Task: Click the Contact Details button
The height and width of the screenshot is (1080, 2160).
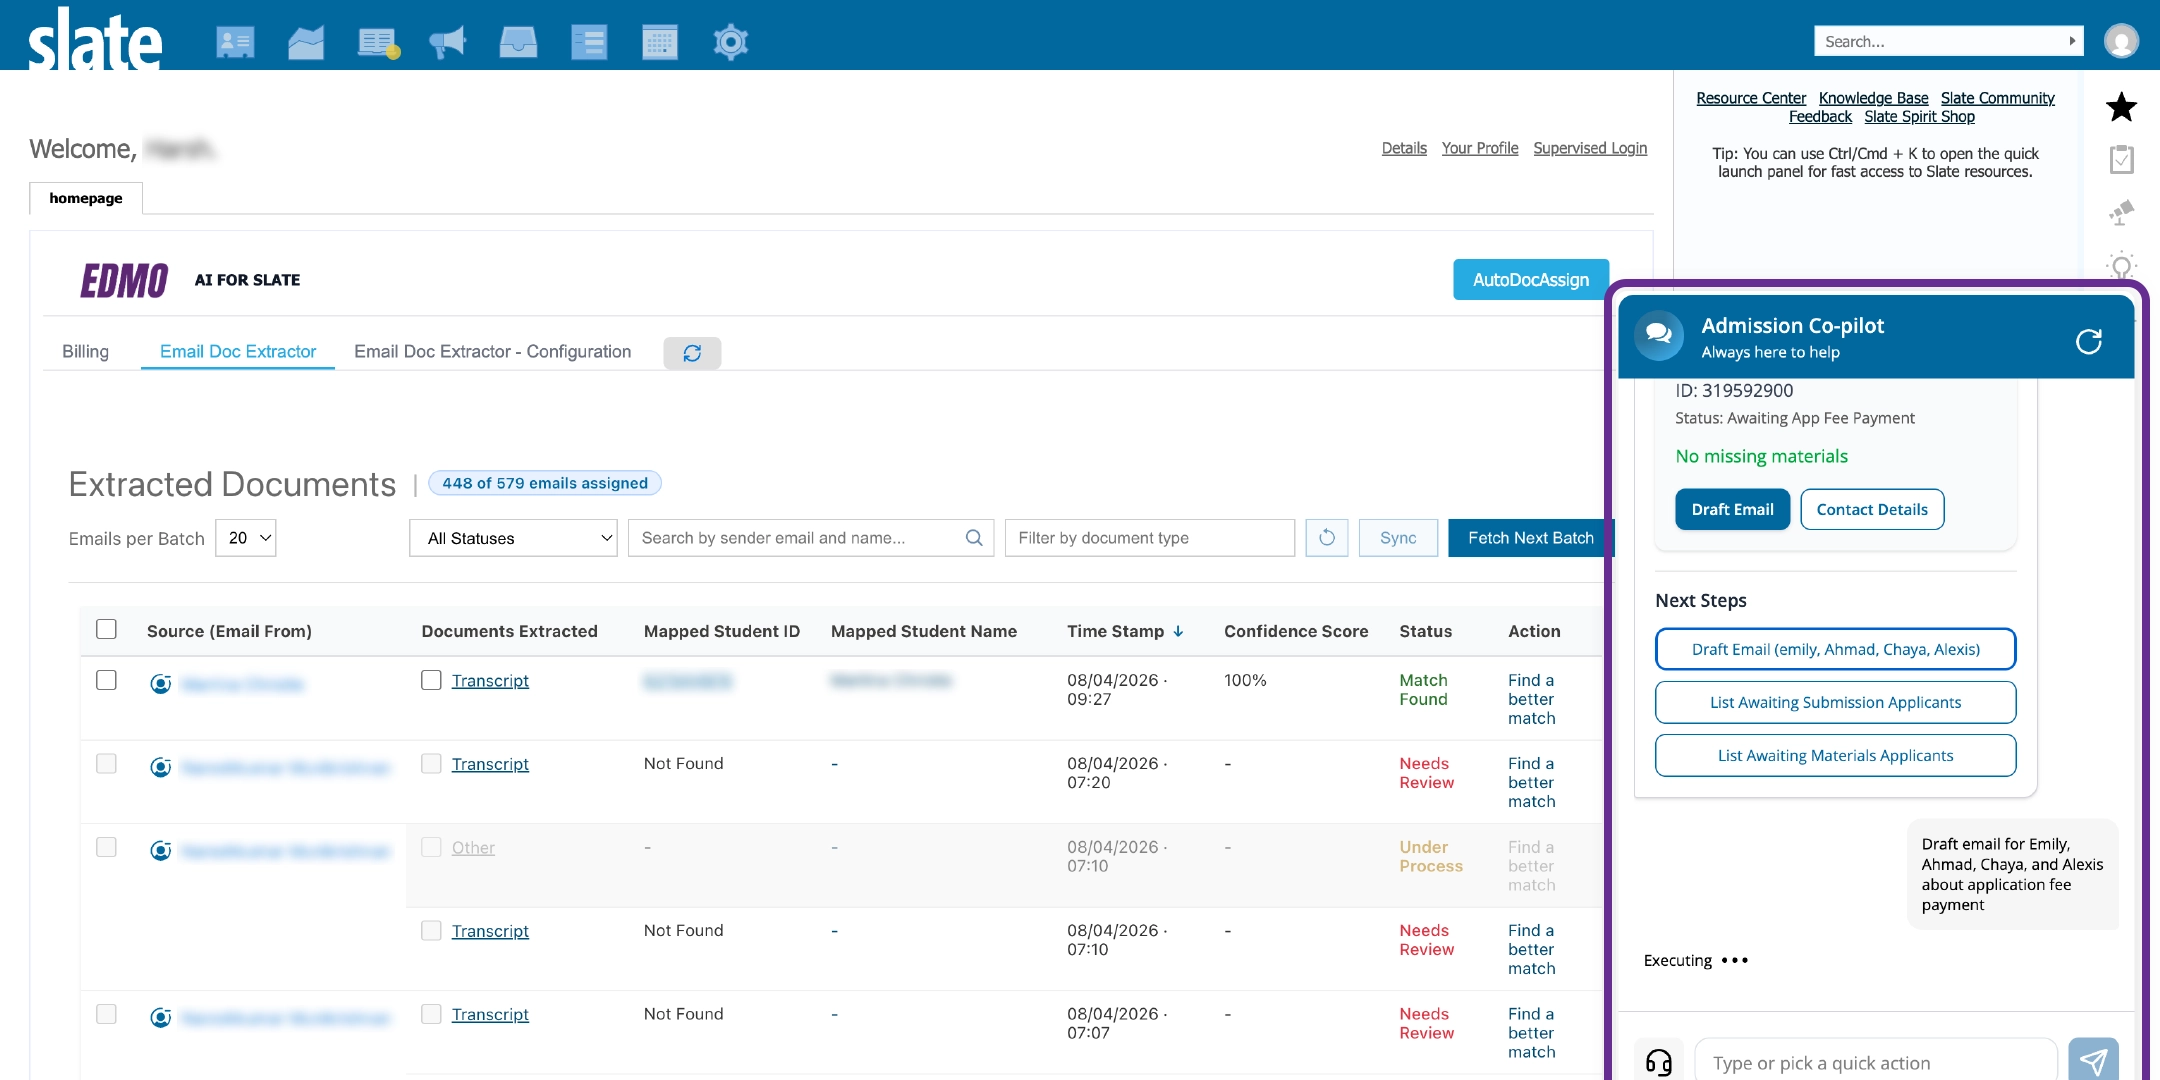Action: click(x=1872, y=509)
